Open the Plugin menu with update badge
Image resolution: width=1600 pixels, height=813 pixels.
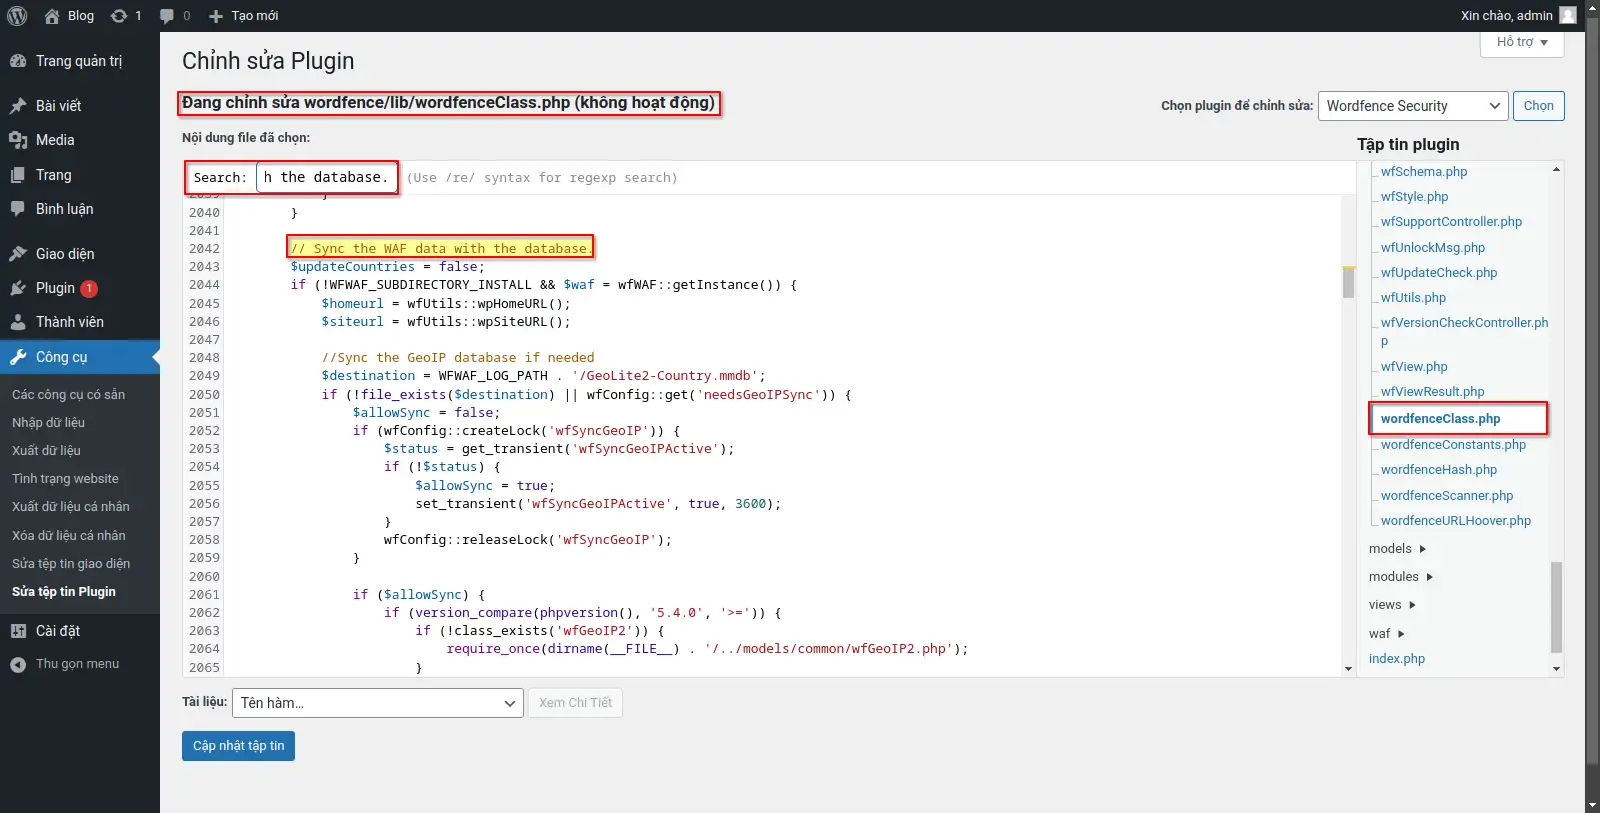pyautogui.click(x=56, y=288)
